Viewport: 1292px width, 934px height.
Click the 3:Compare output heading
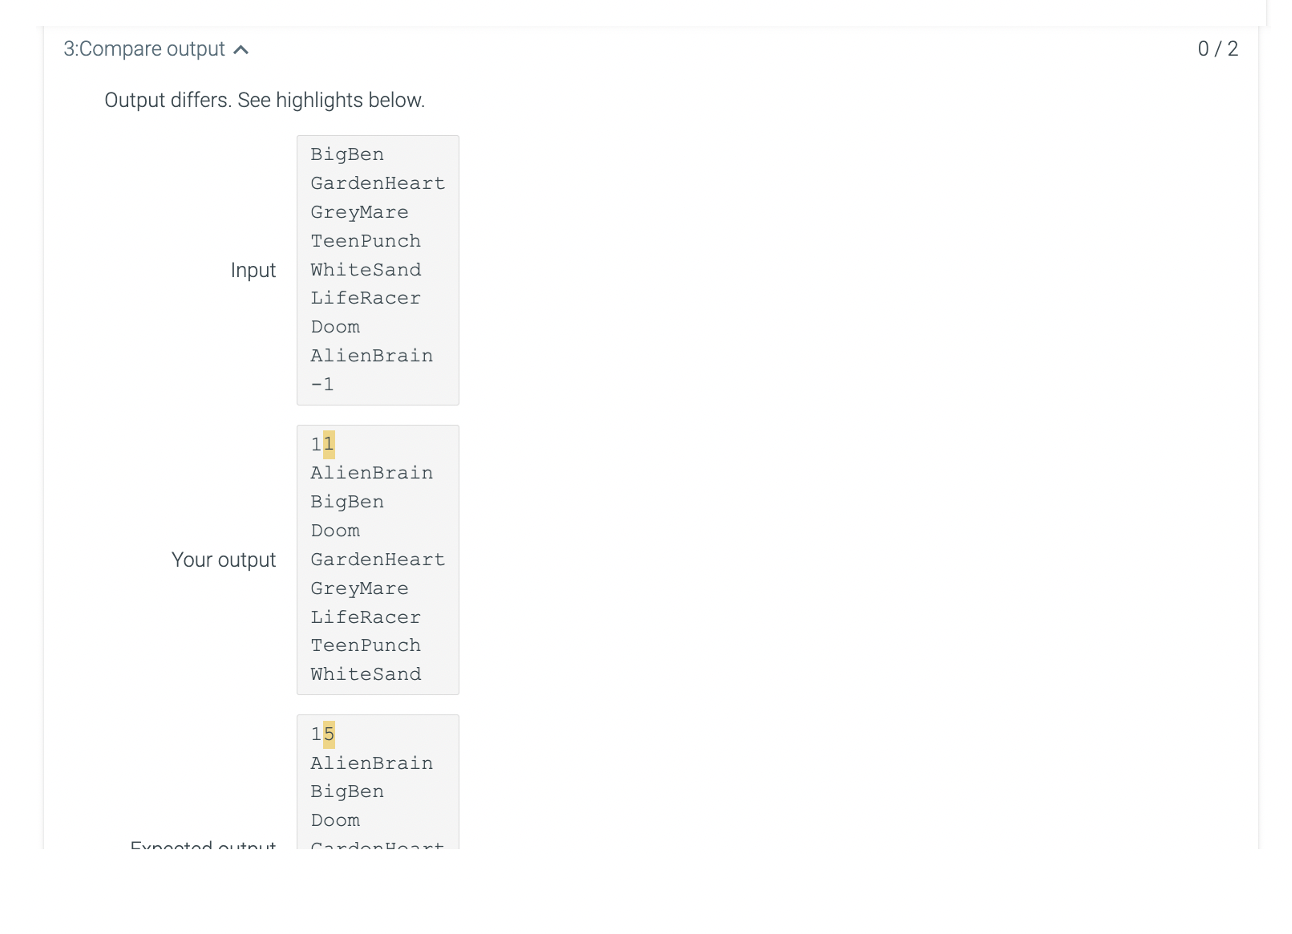pos(144,49)
